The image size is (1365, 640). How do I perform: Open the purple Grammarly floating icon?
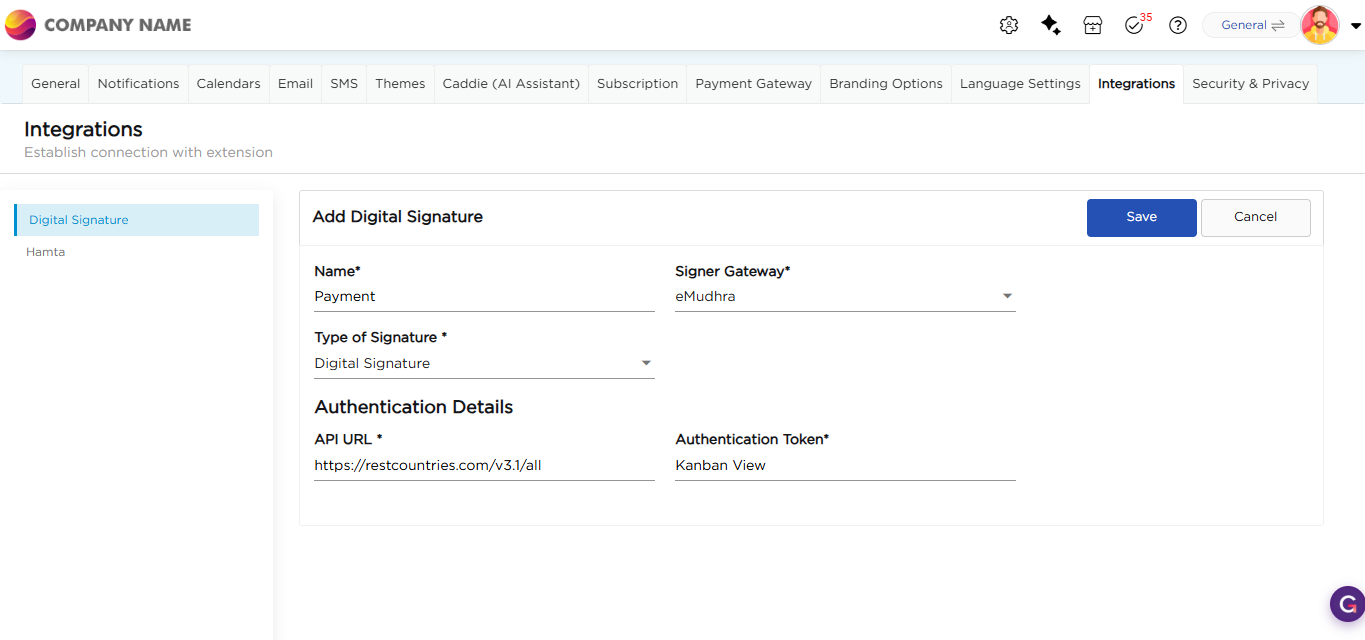point(1347,604)
